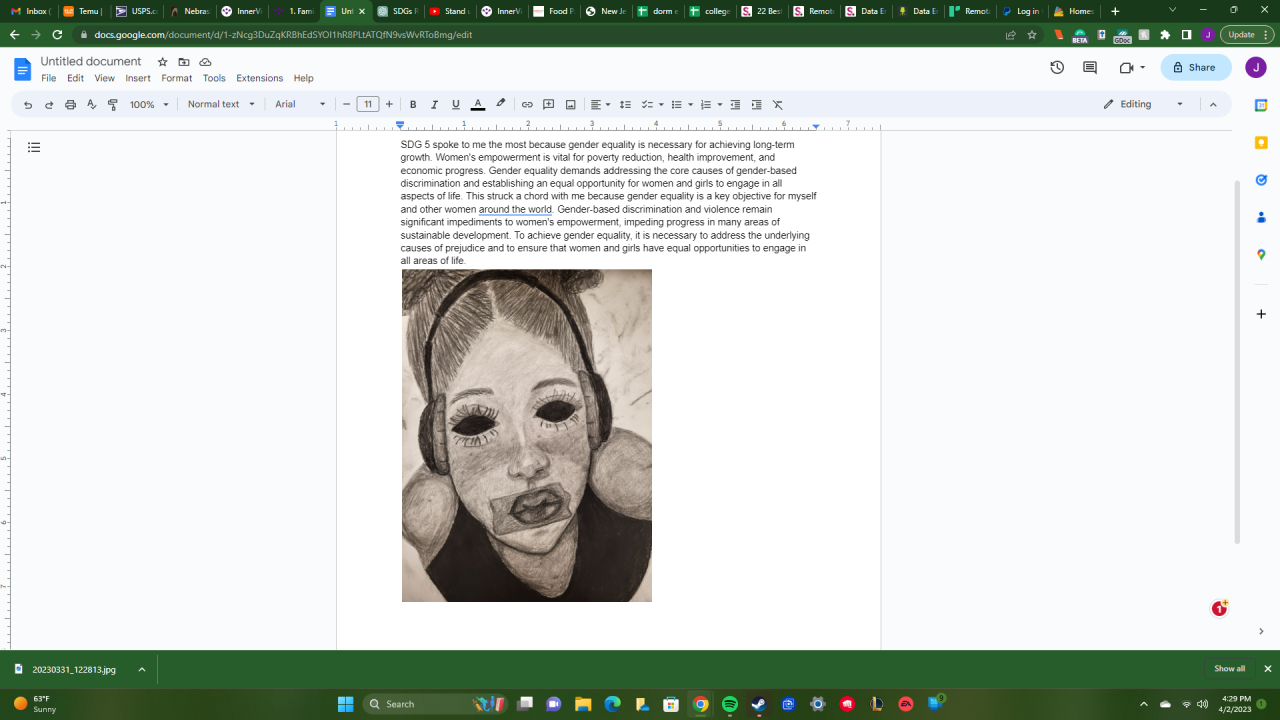Open the Extensions menu

(259, 78)
